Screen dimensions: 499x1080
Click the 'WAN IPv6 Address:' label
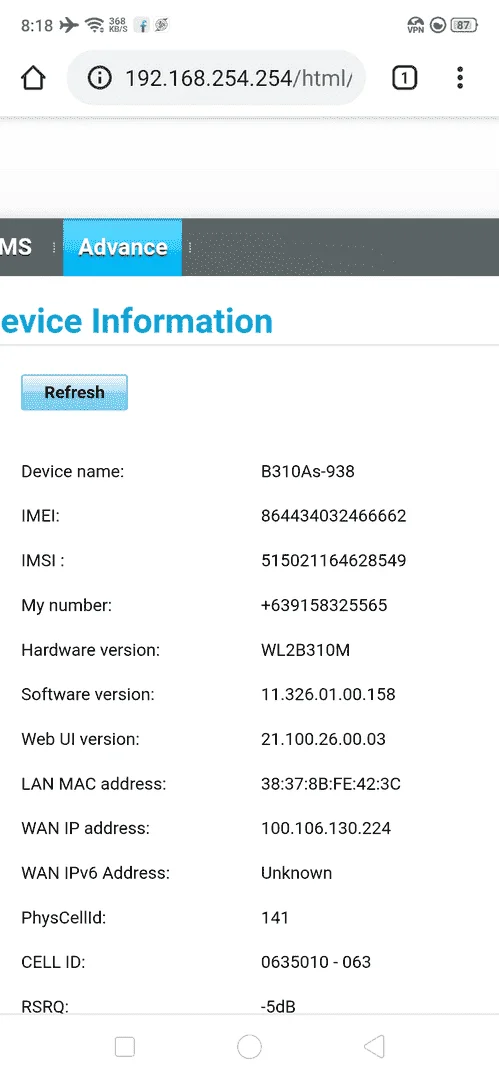(x=95, y=873)
